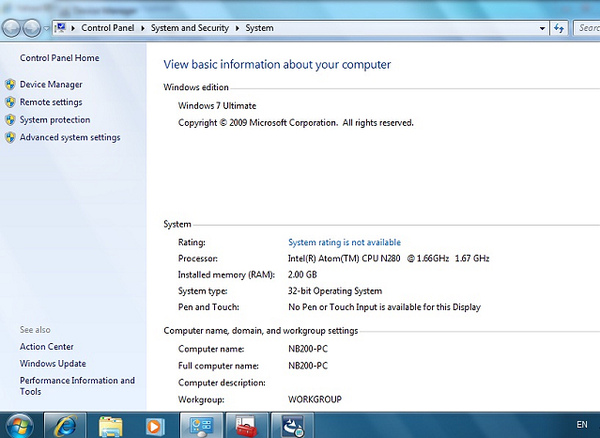Screen dimensions: 600x438
Task: Click the 'Processor:' label
Action: [x=198, y=259]
